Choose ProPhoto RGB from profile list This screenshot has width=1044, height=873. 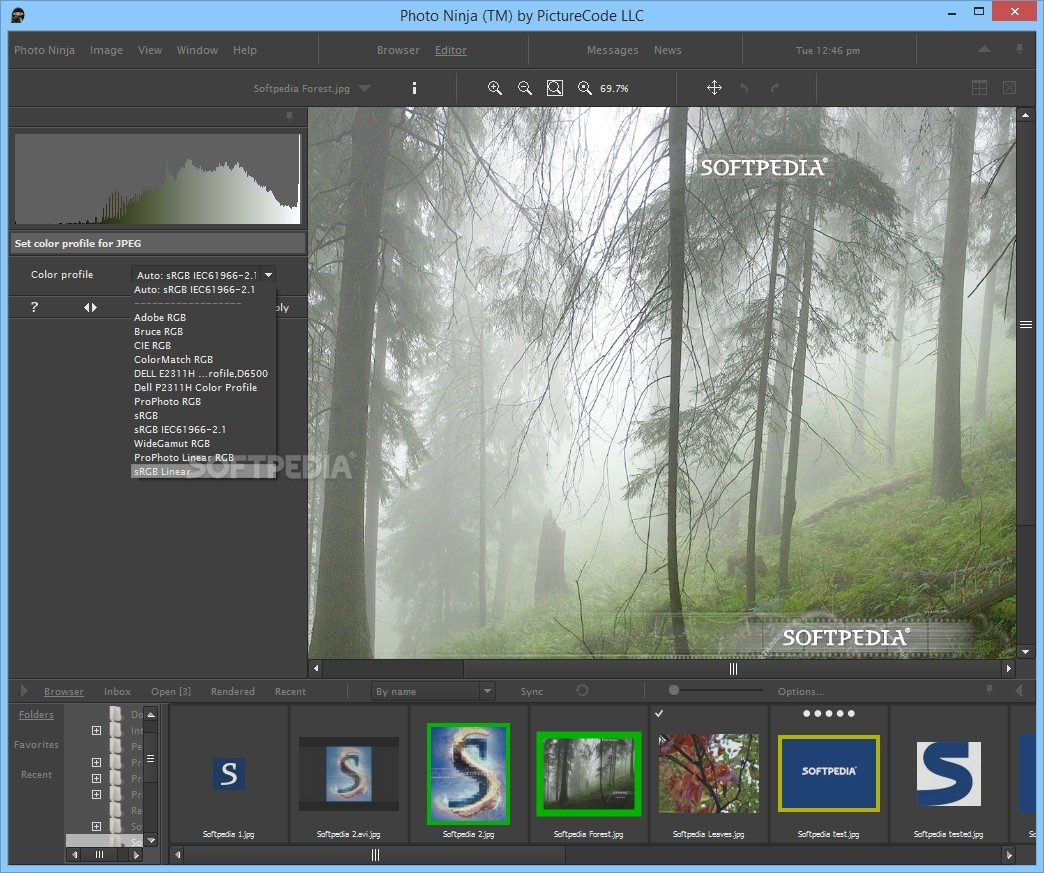point(167,402)
